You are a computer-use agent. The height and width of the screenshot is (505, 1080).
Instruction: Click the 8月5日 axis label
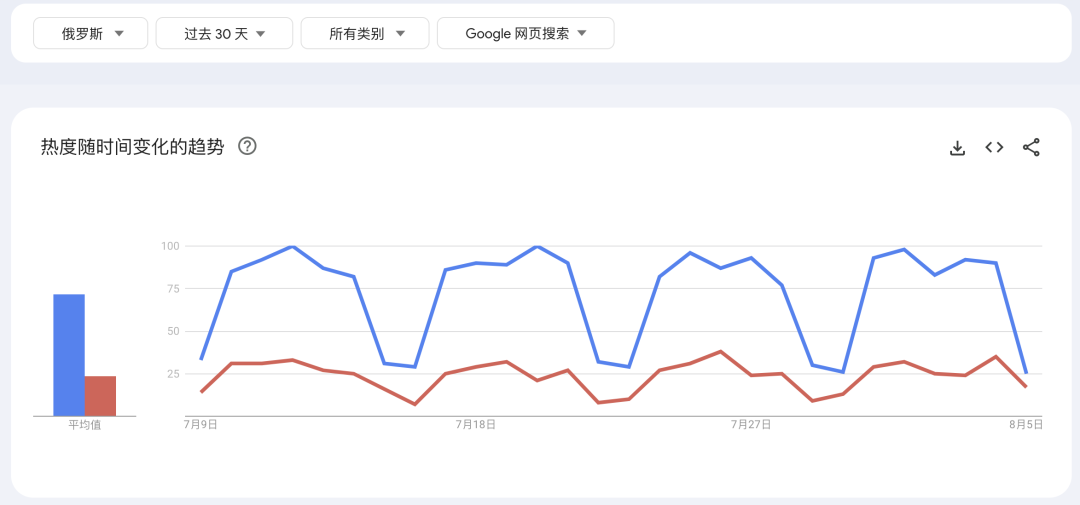coord(1026,424)
